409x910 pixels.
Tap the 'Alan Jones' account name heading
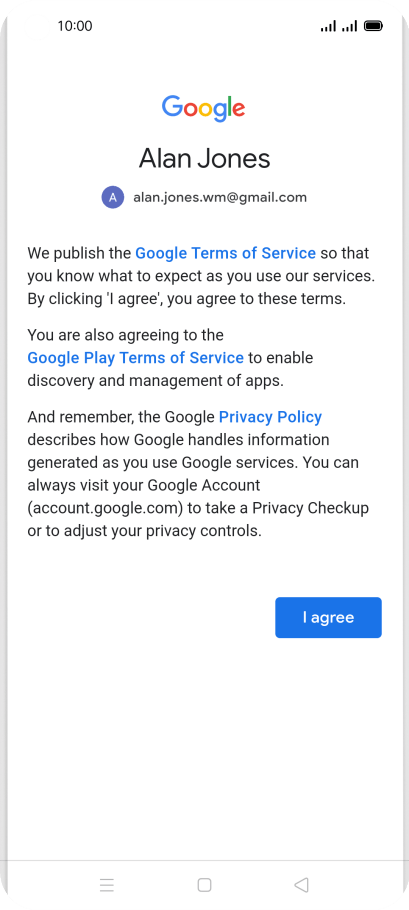[x=204, y=158]
